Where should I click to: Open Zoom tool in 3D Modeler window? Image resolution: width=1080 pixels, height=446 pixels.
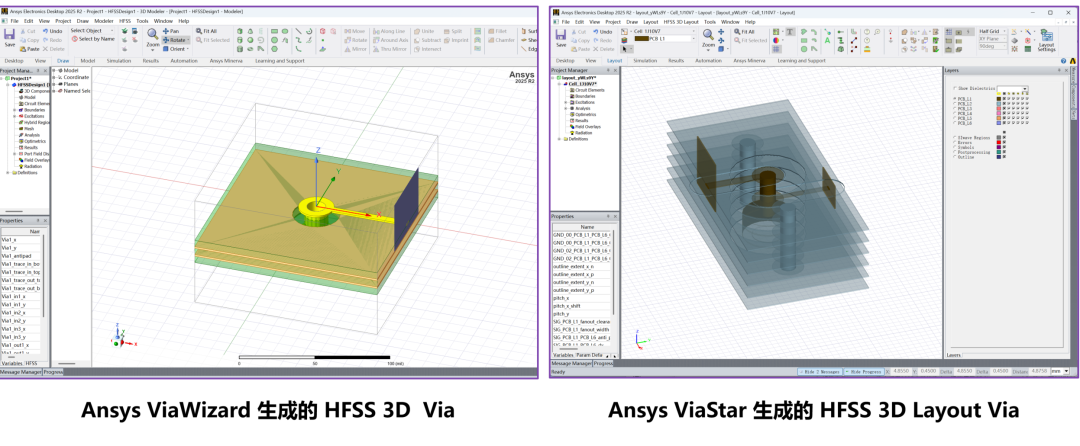click(152, 39)
